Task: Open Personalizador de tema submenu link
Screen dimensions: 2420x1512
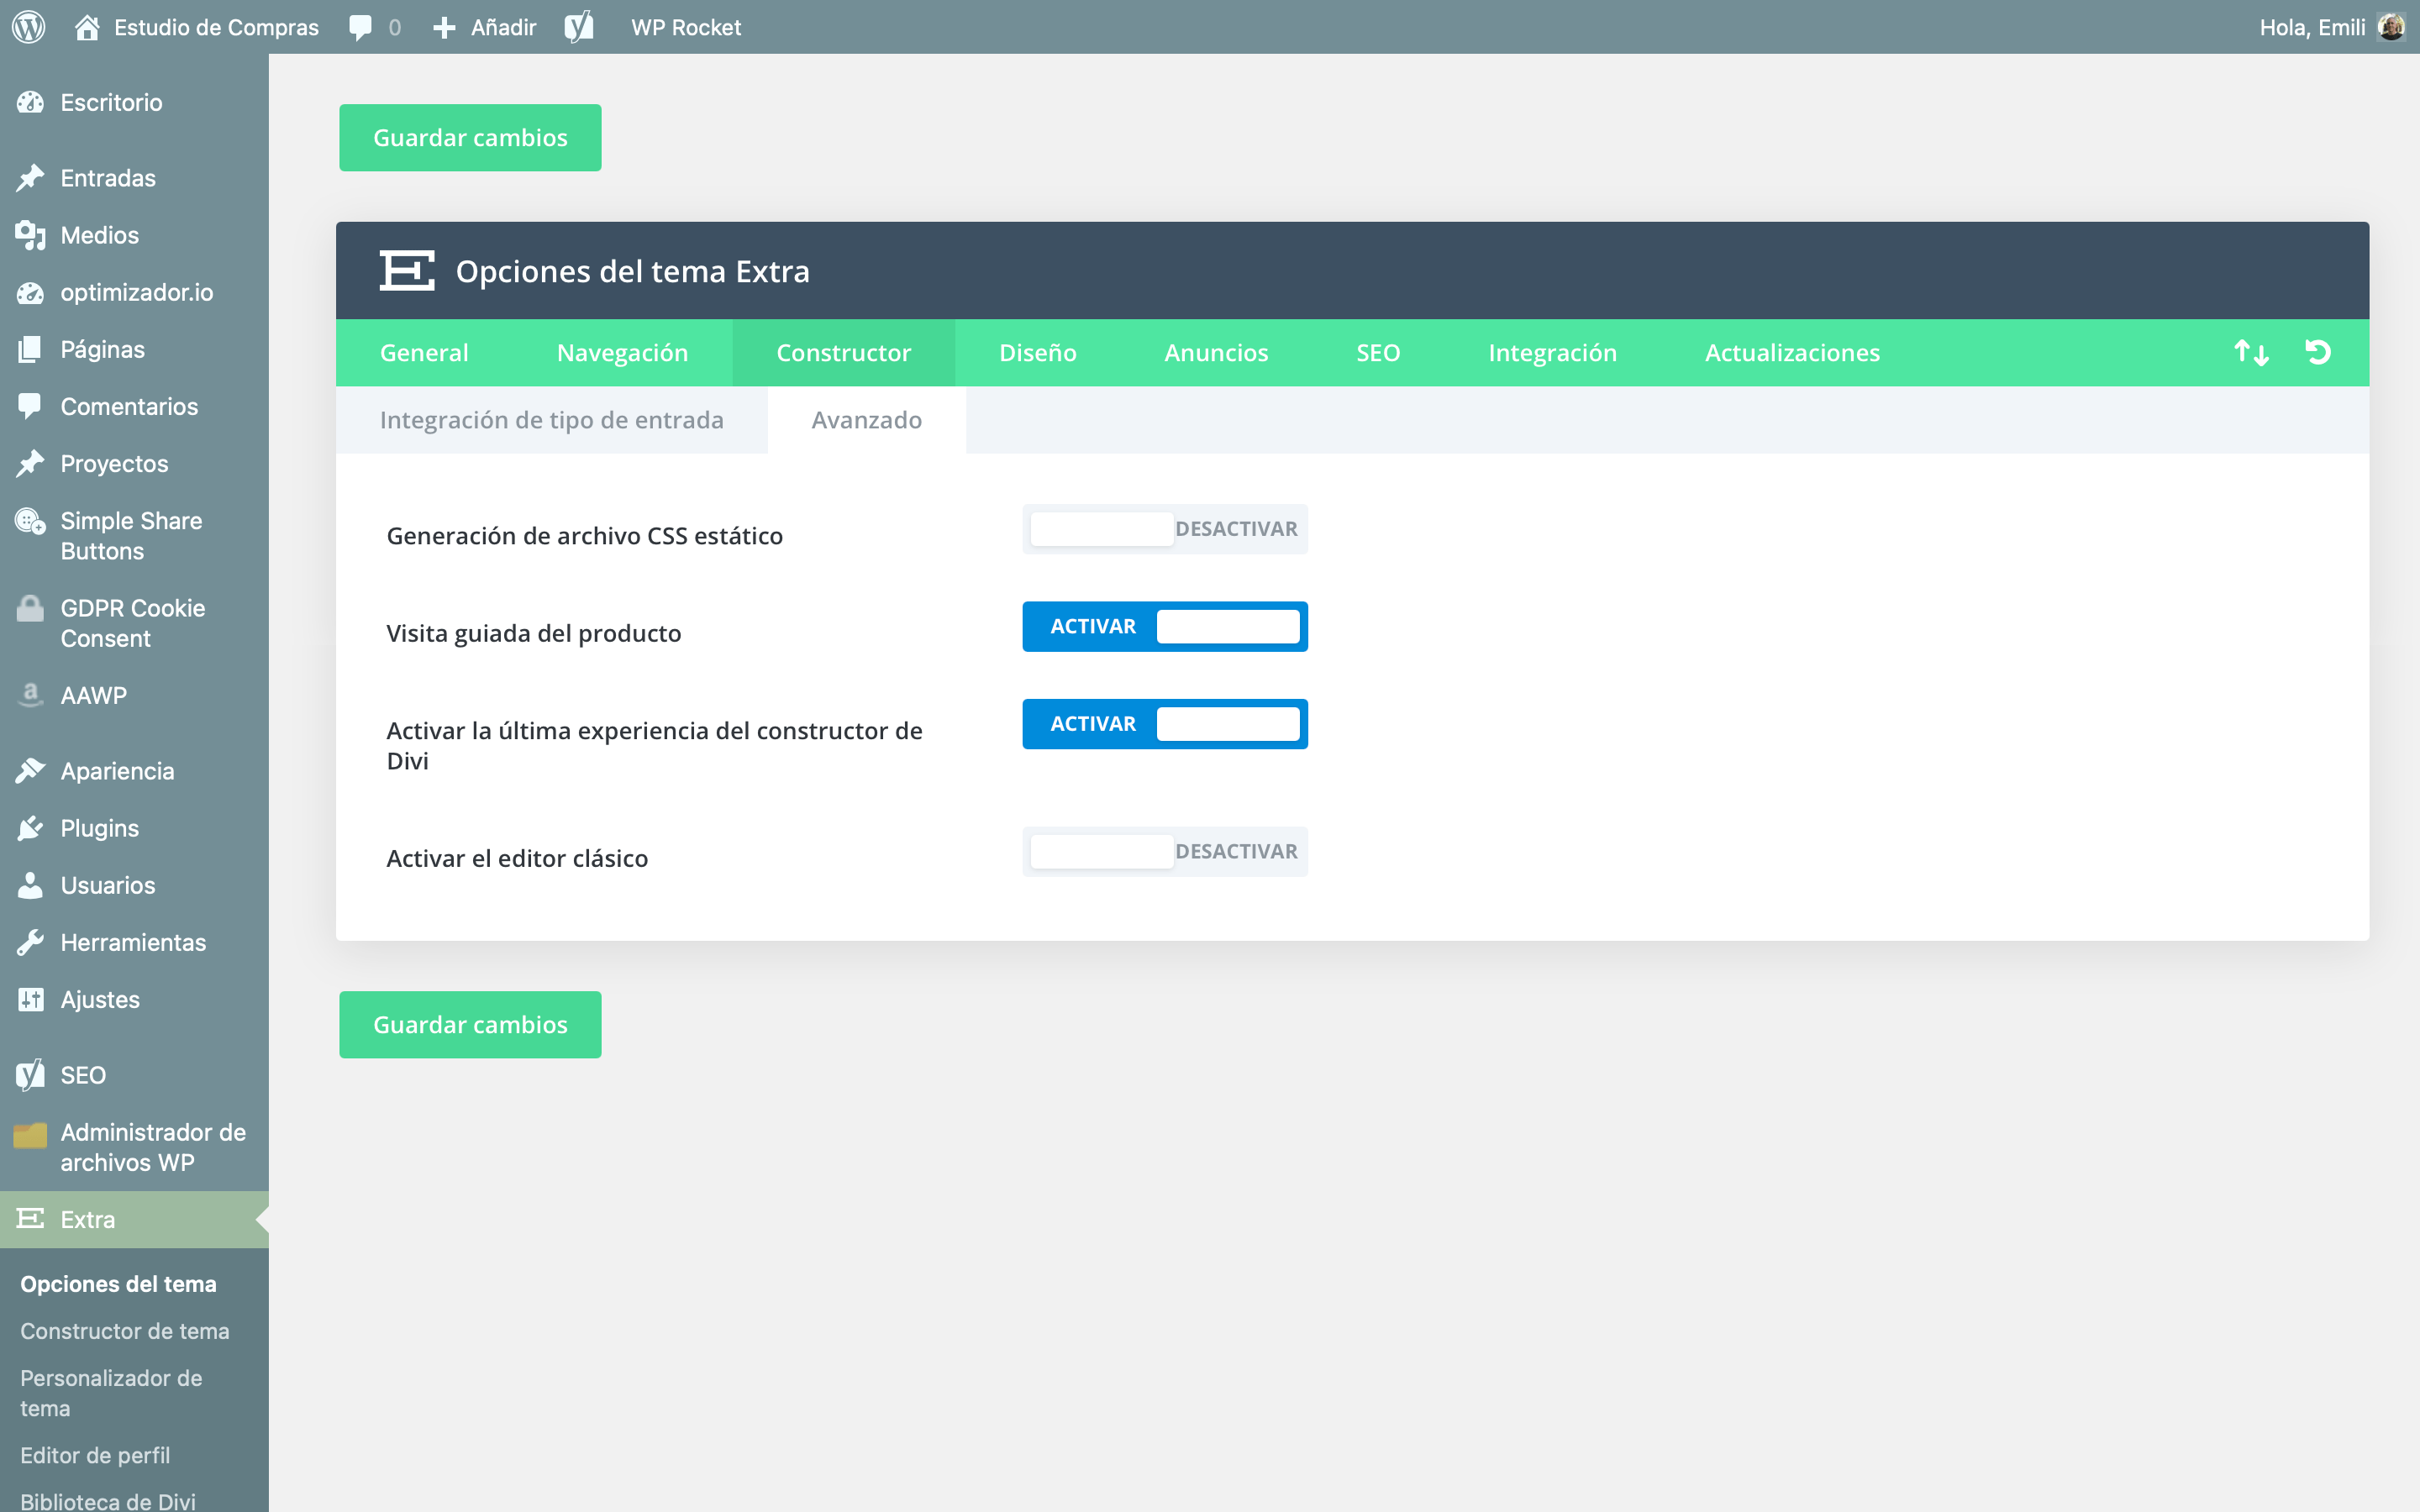Action: point(111,1393)
